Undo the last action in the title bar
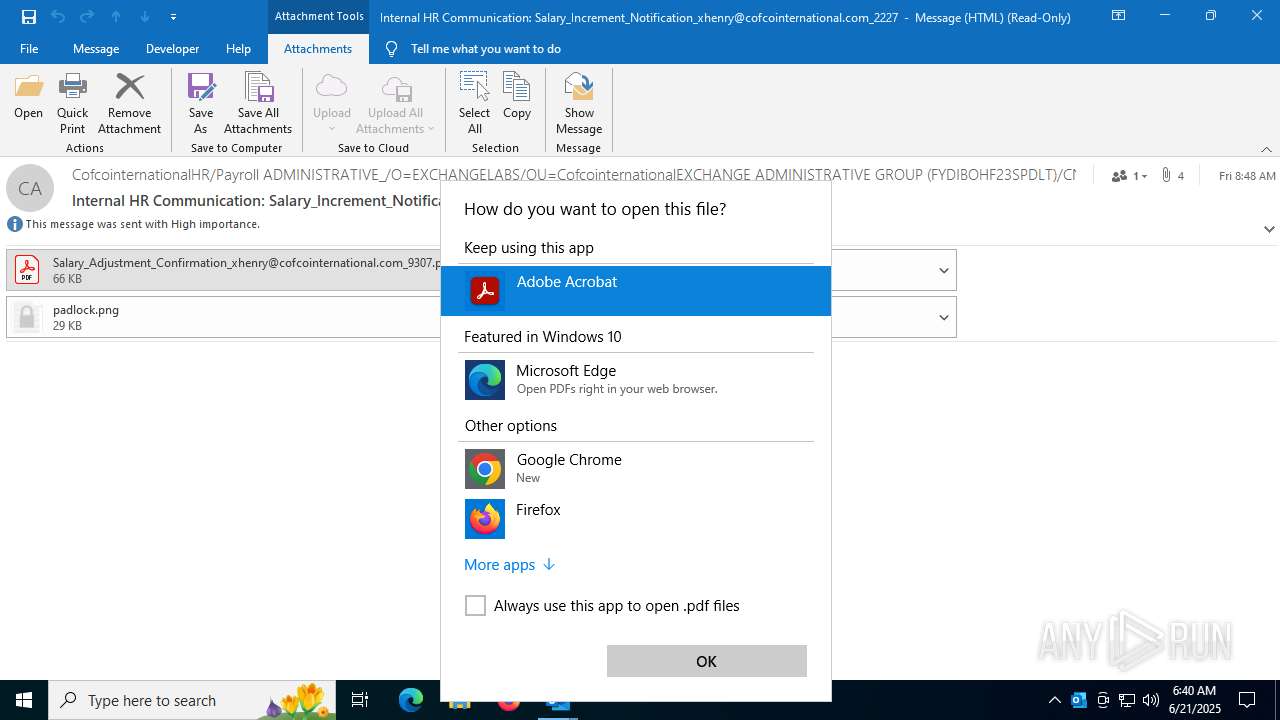This screenshot has width=1280, height=720. (58, 16)
